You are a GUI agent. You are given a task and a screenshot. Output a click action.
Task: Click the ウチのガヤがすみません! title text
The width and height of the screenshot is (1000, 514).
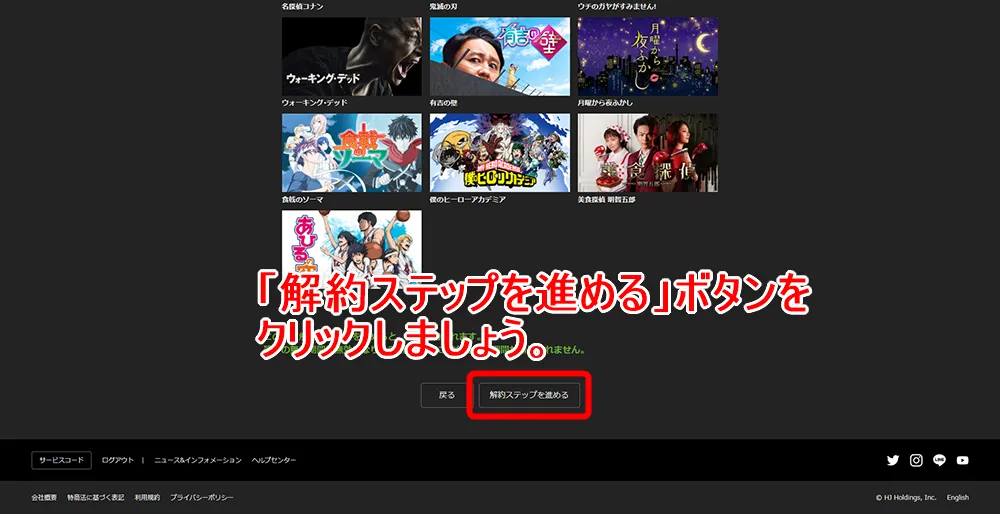[x=617, y=6]
